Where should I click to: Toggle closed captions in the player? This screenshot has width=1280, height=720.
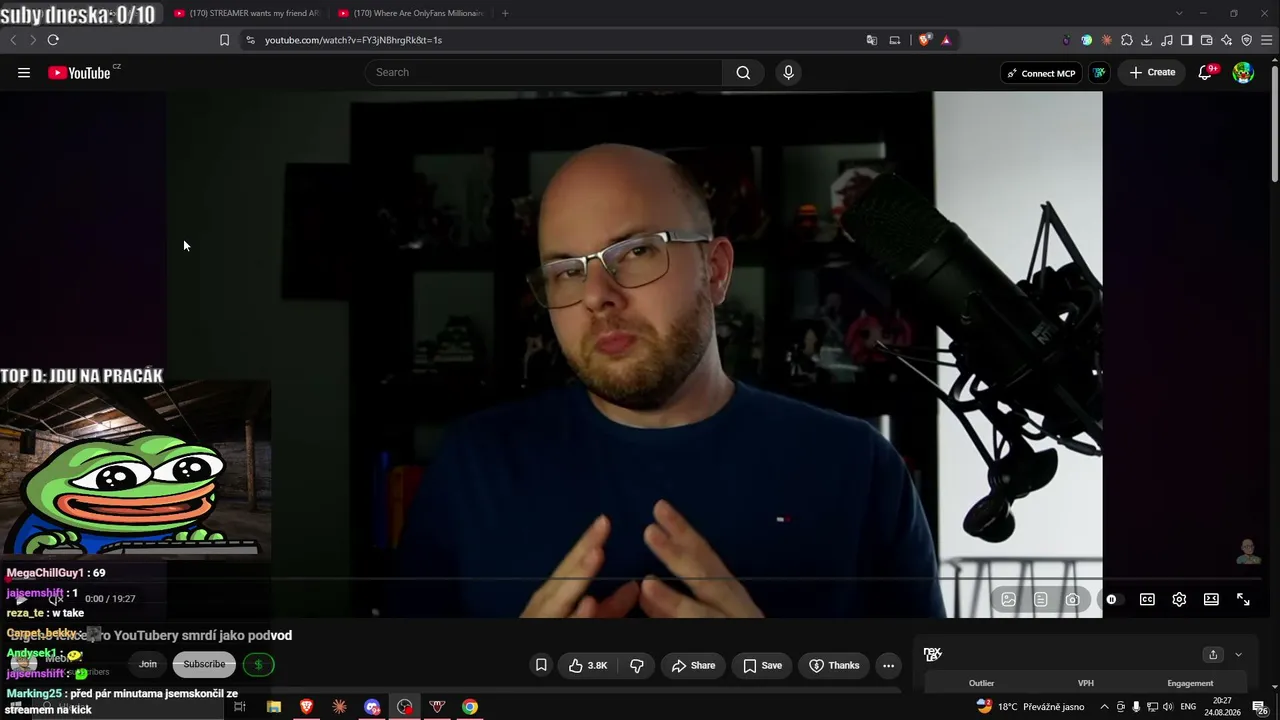[1147, 599]
